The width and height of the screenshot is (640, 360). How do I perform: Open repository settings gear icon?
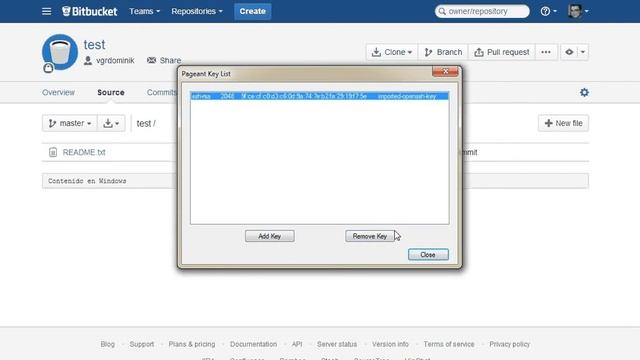584,93
